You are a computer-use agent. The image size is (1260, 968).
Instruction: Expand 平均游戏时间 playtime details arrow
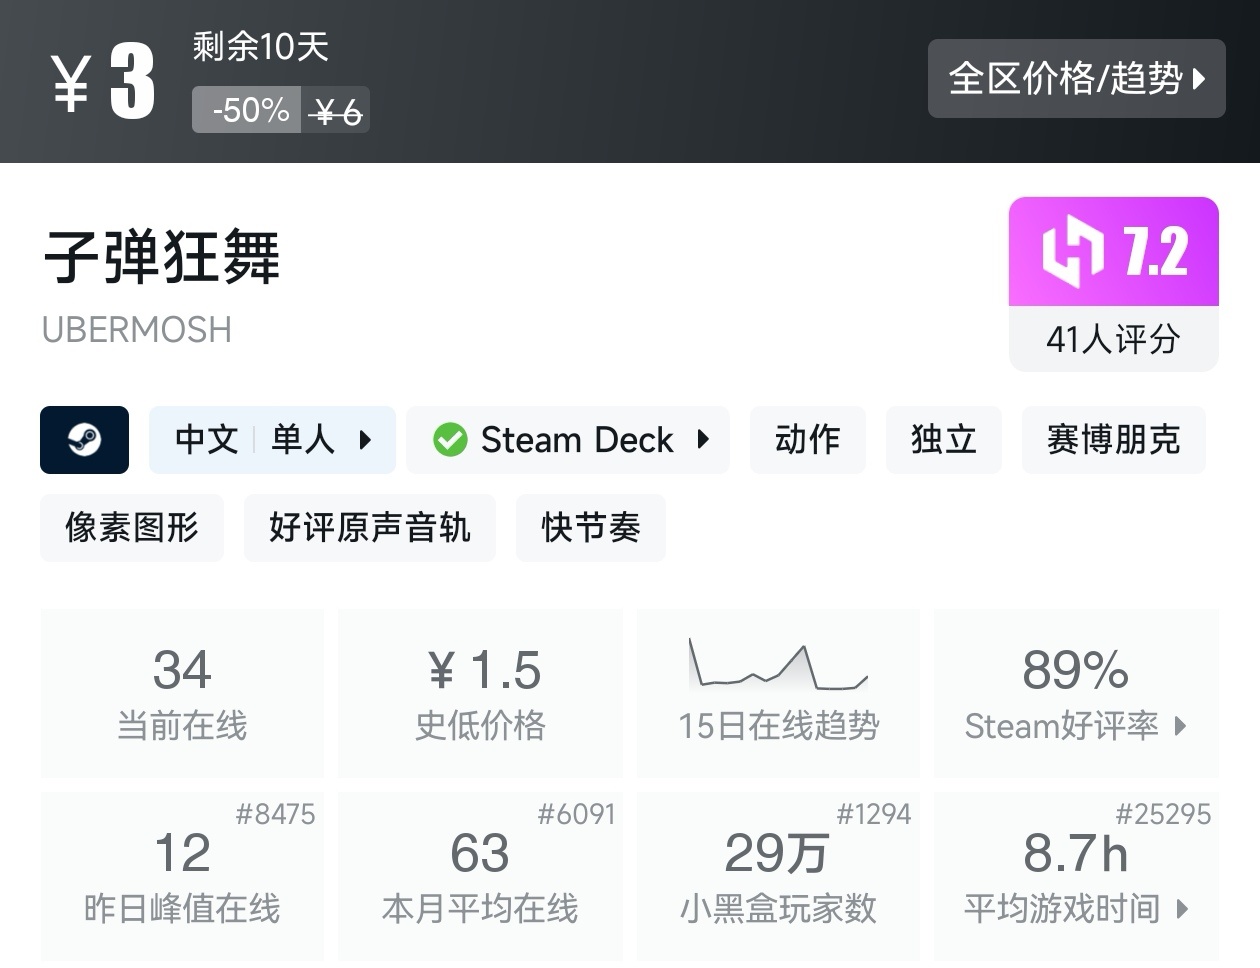1183,909
